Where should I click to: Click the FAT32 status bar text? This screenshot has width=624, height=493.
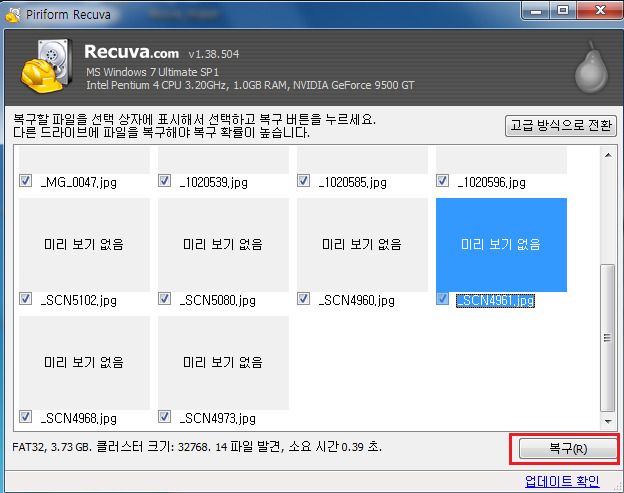(x=197, y=447)
